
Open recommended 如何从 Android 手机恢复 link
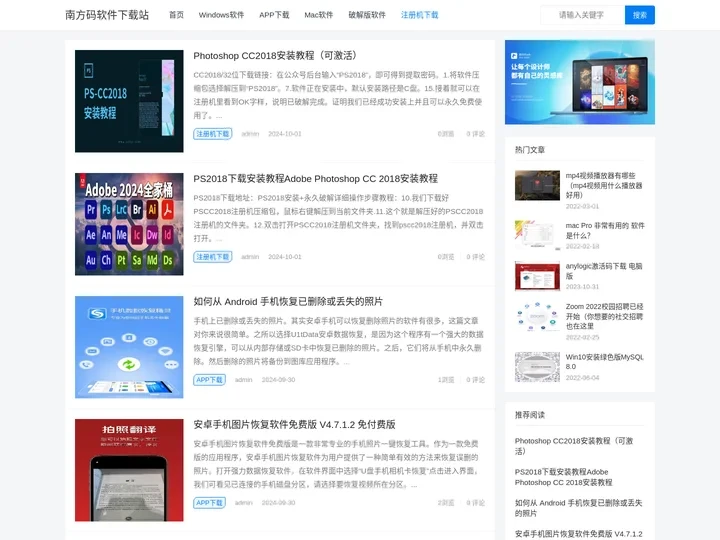[579, 508]
